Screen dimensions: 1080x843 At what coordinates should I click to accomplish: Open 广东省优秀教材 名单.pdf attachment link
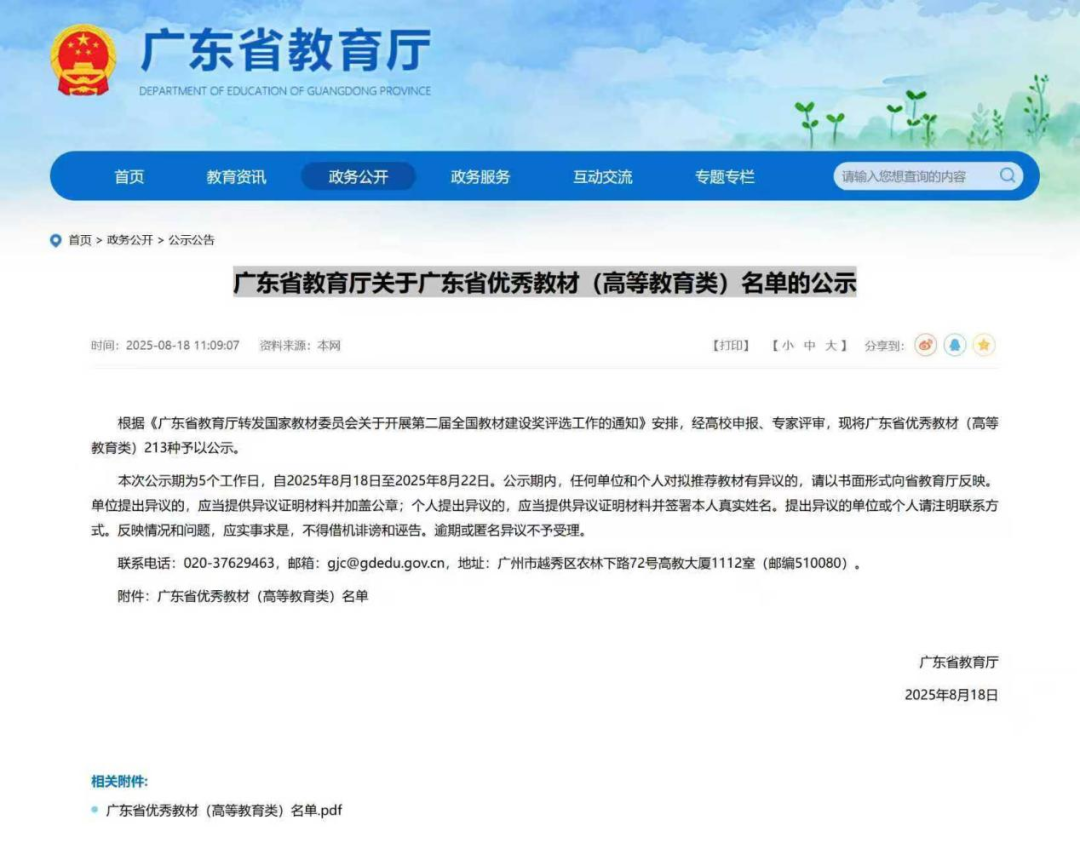pyautogui.click(x=224, y=810)
